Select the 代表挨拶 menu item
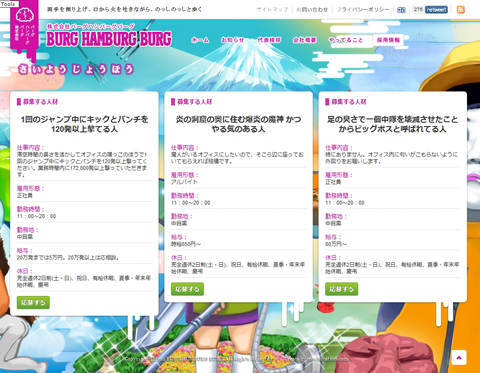Image resolution: width=480 pixels, height=373 pixels. pos(269,40)
